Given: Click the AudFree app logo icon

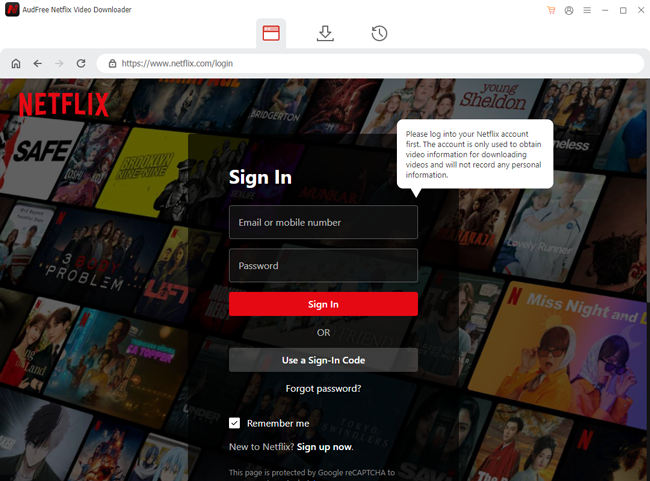Looking at the screenshot, I should (x=12, y=10).
